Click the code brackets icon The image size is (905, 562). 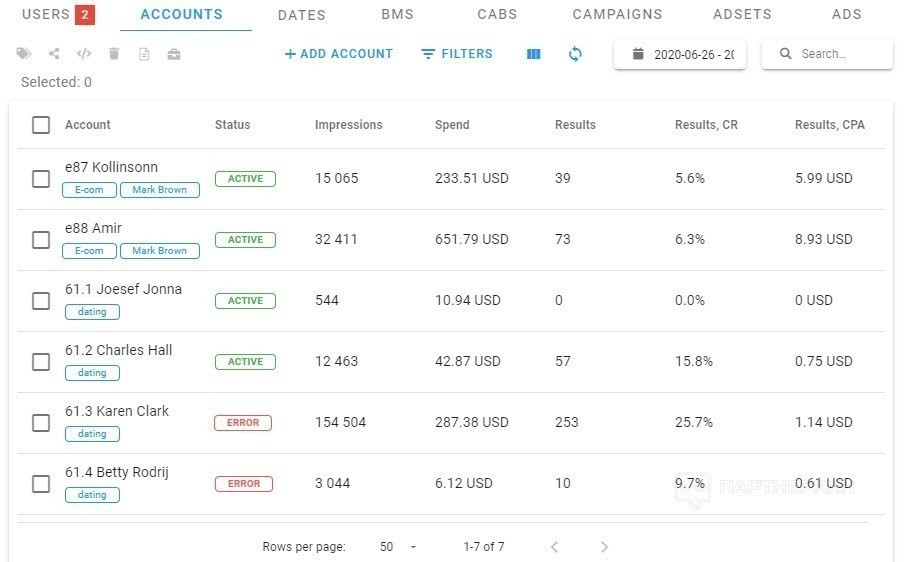click(84, 54)
